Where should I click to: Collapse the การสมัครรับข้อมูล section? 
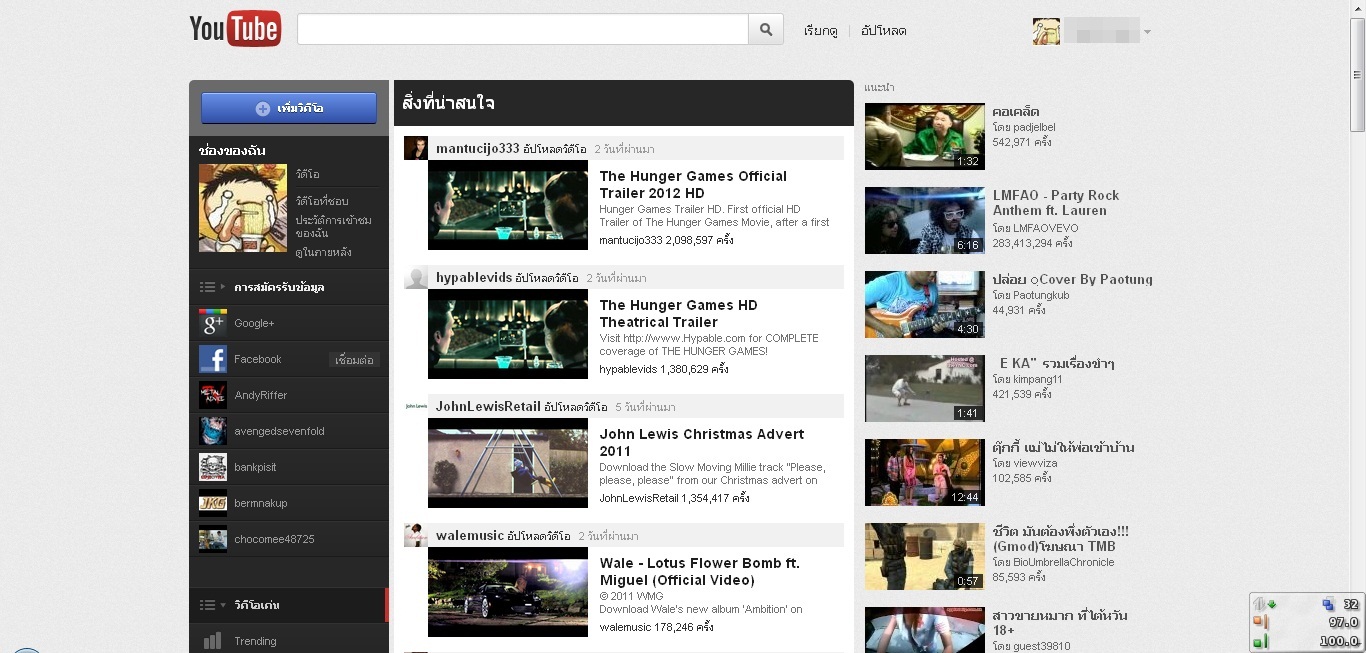[223, 287]
